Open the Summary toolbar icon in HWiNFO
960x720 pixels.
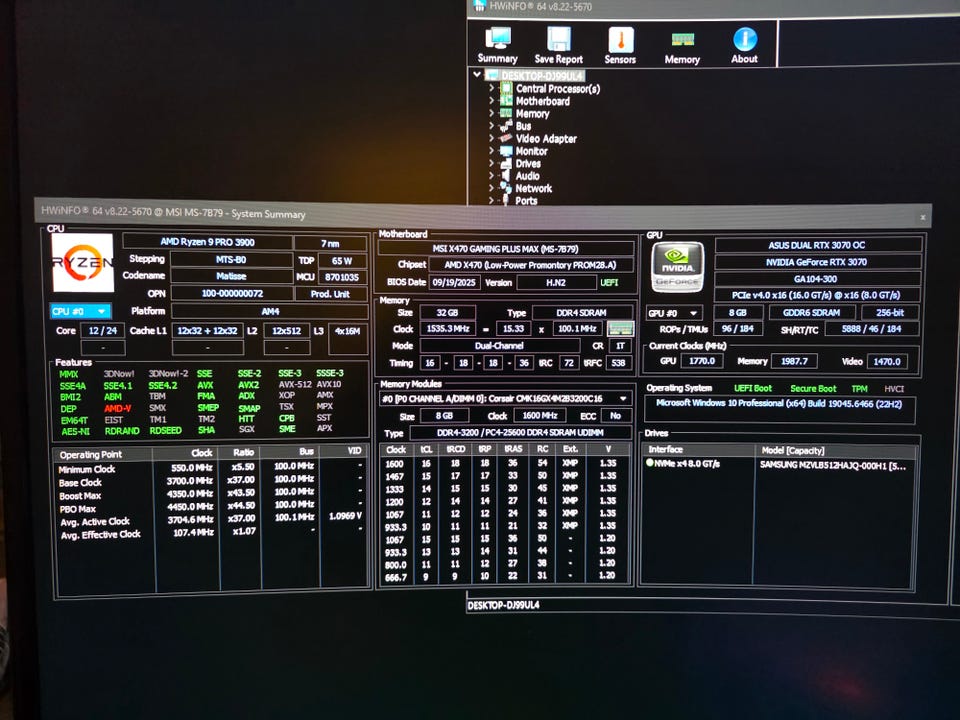coord(498,45)
